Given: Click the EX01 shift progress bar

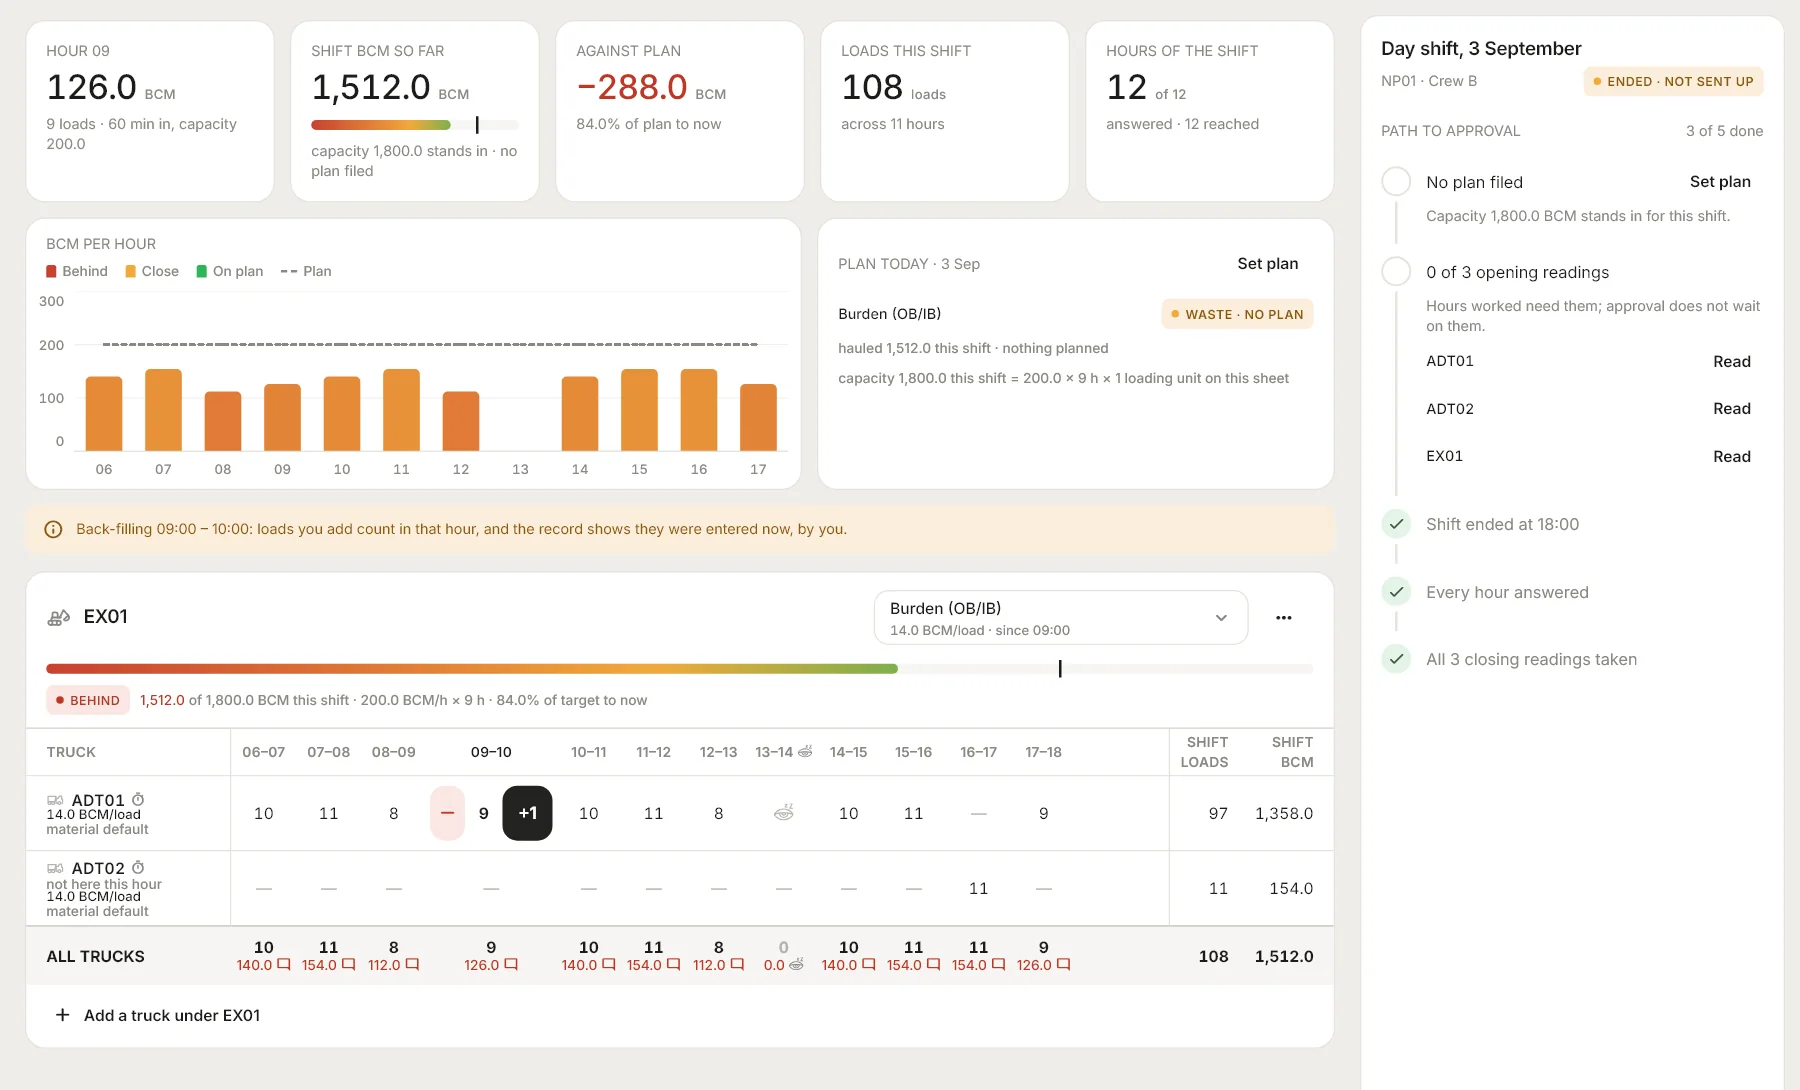Looking at the screenshot, I should 679,668.
